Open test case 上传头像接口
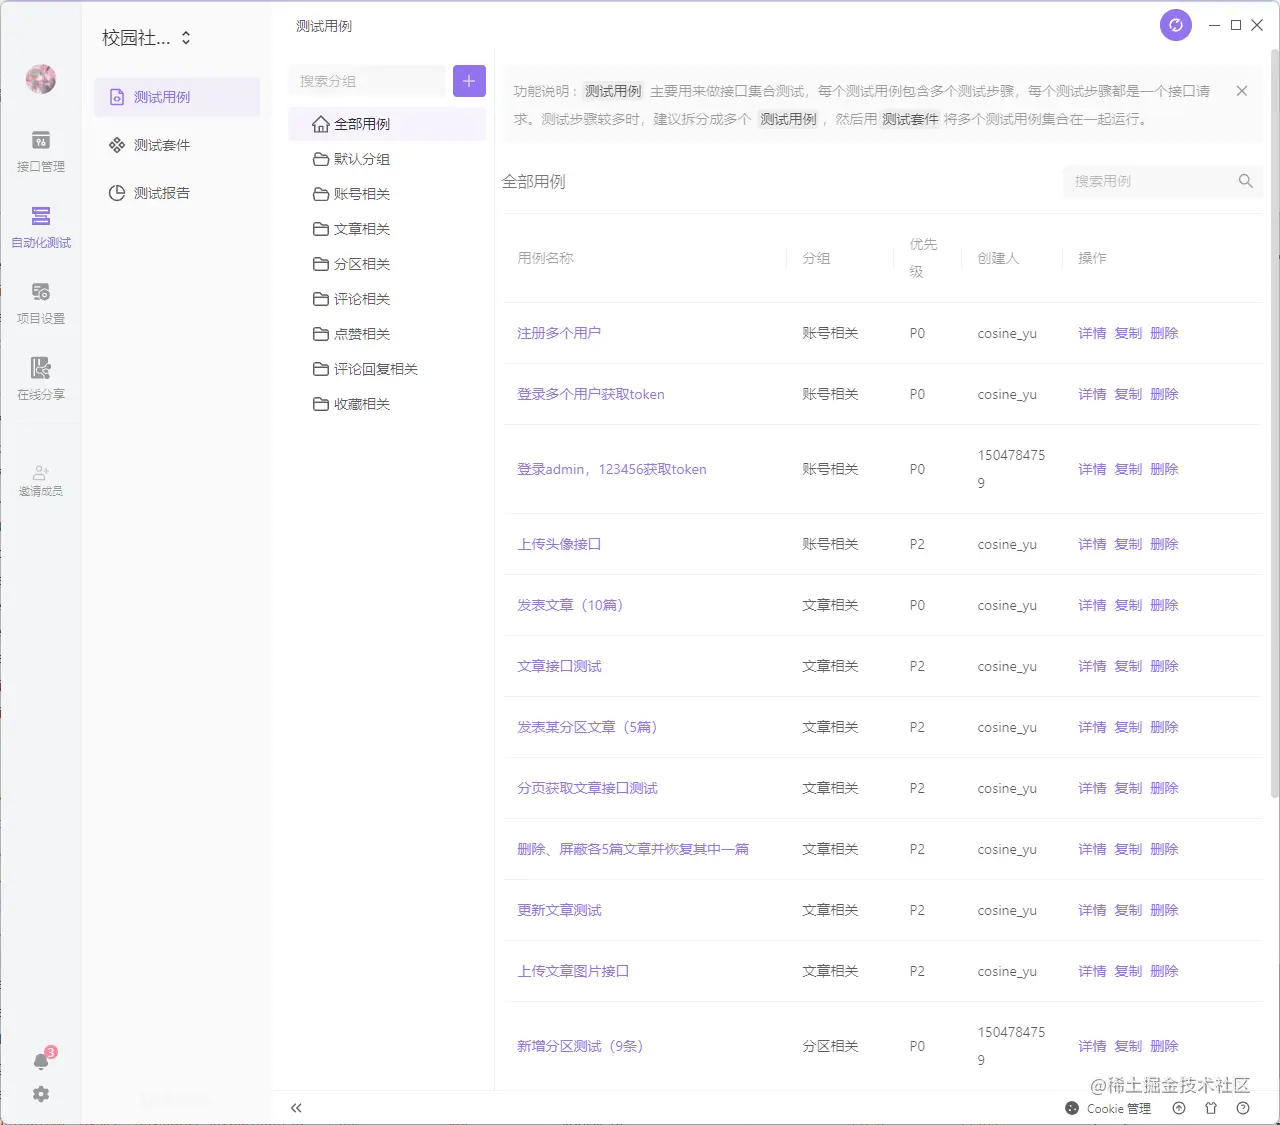Viewport: 1280px width, 1125px height. [x=559, y=544]
